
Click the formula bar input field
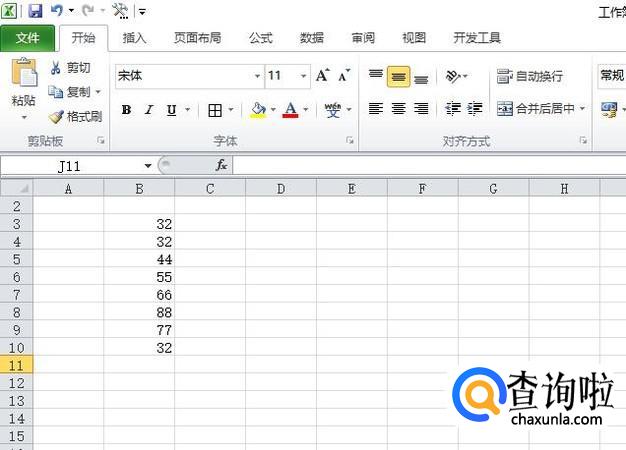point(429,165)
